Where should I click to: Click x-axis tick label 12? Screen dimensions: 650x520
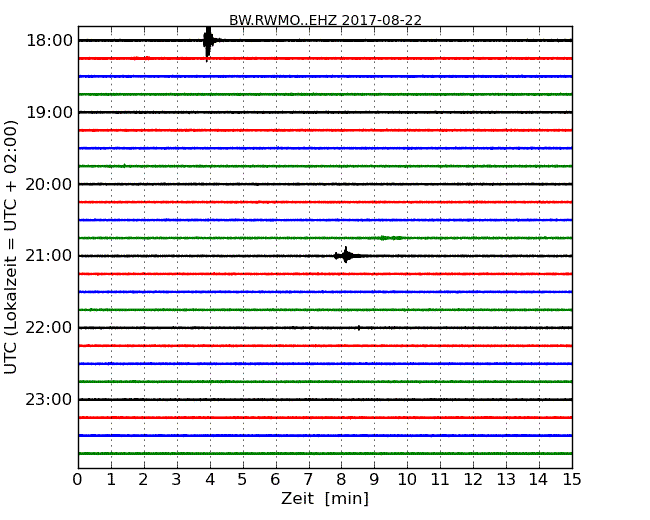coord(473,479)
